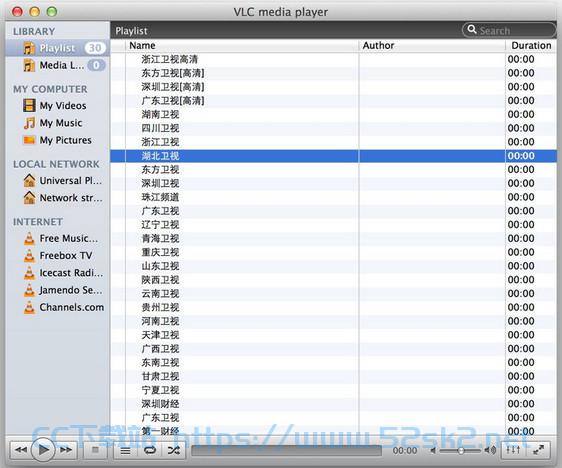Image resolution: width=562 pixels, height=468 pixels.
Task: Click in the Search field of playlist
Action: (x=509, y=30)
